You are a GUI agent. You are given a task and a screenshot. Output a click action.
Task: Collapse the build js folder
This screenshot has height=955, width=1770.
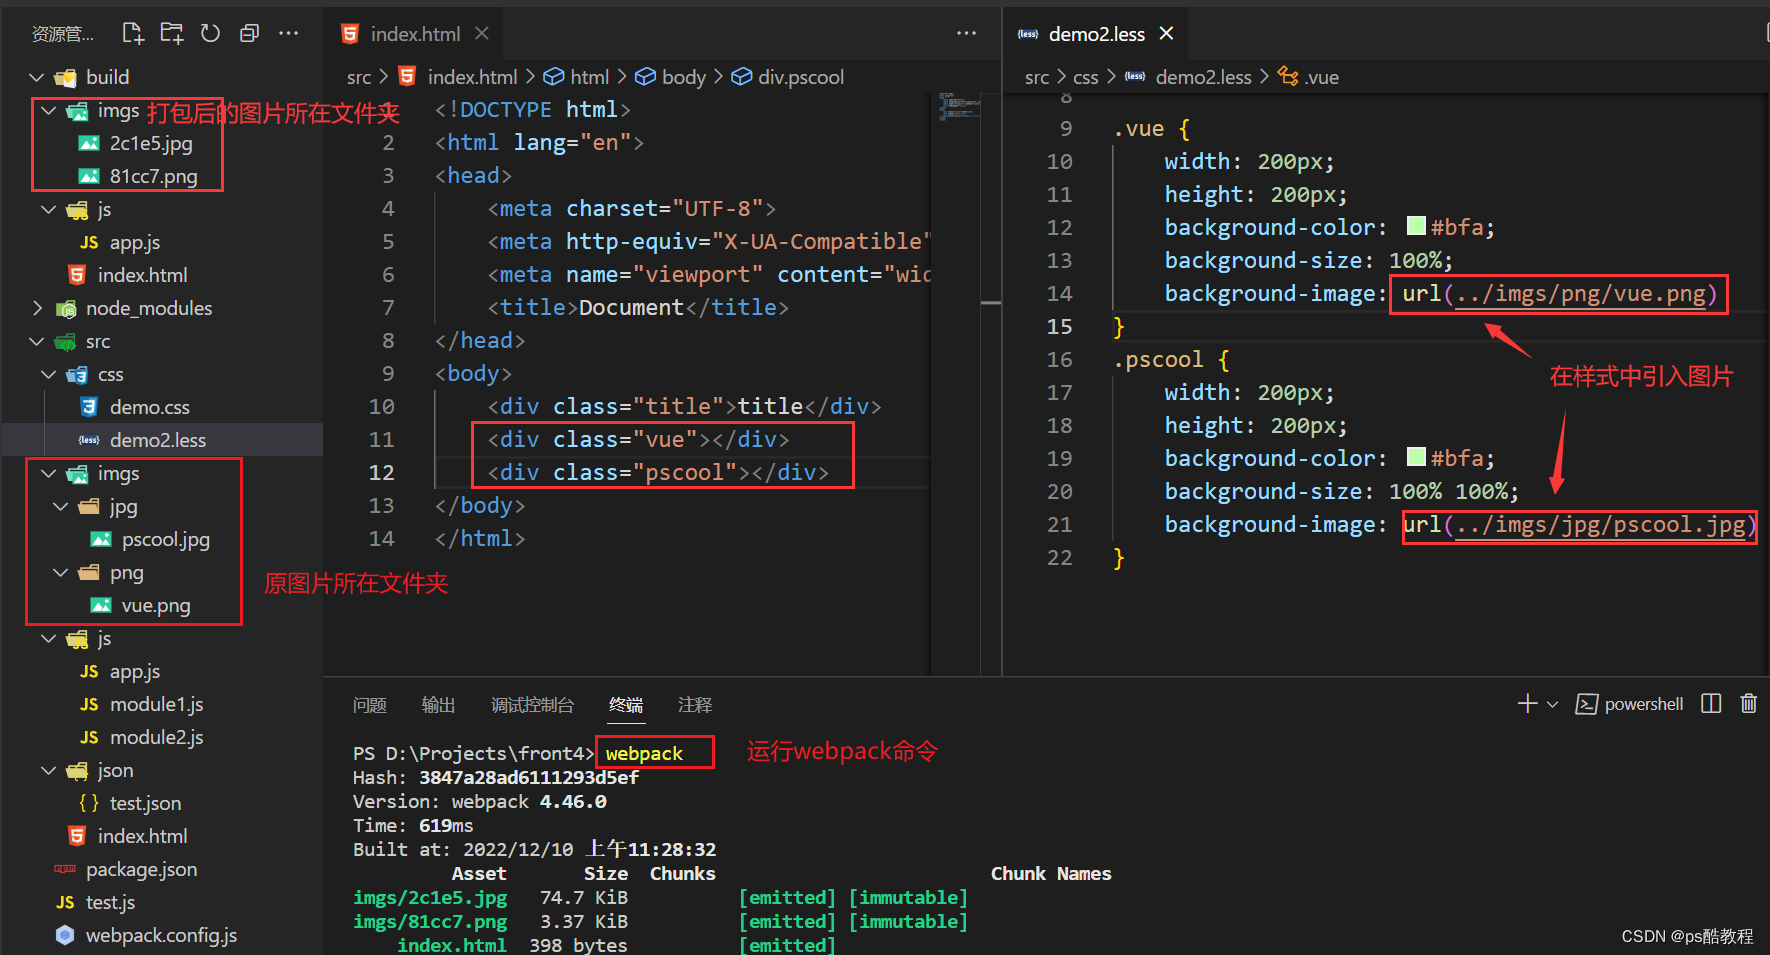pyautogui.click(x=49, y=209)
